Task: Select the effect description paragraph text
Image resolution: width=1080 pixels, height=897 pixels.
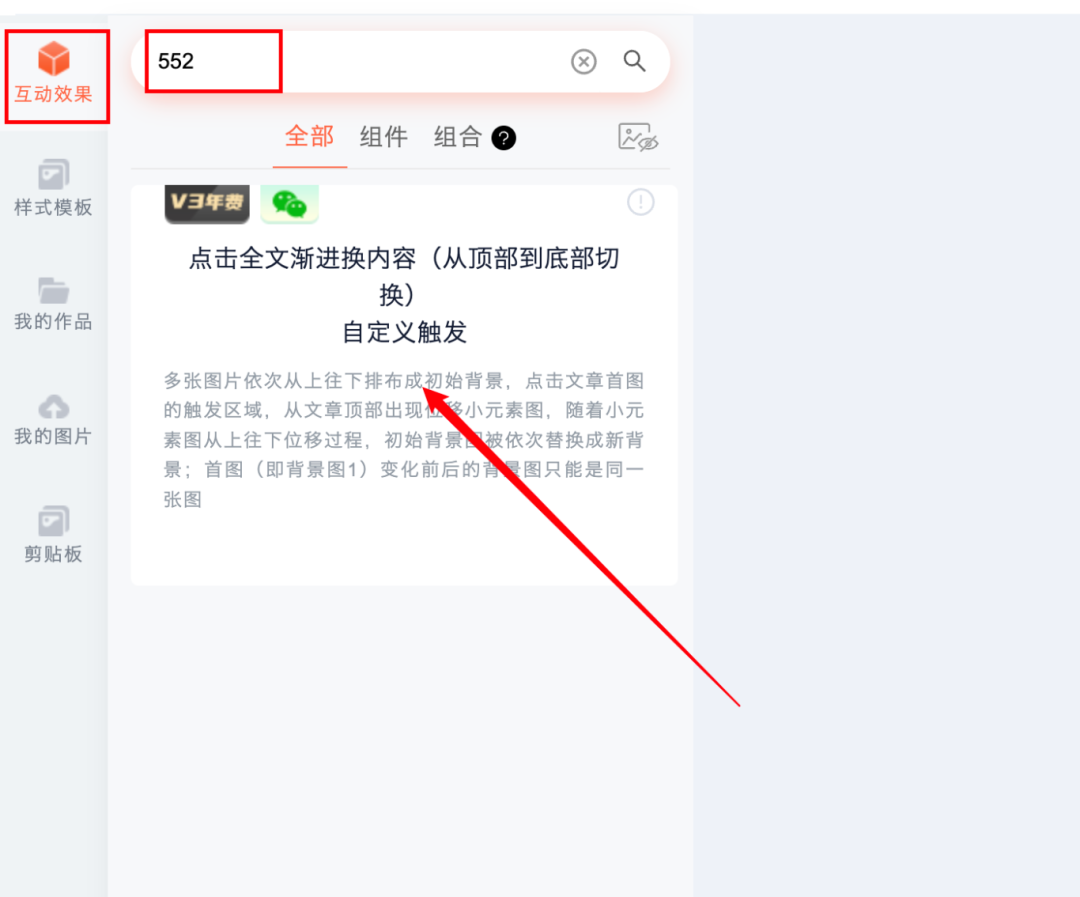Action: pos(404,440)
